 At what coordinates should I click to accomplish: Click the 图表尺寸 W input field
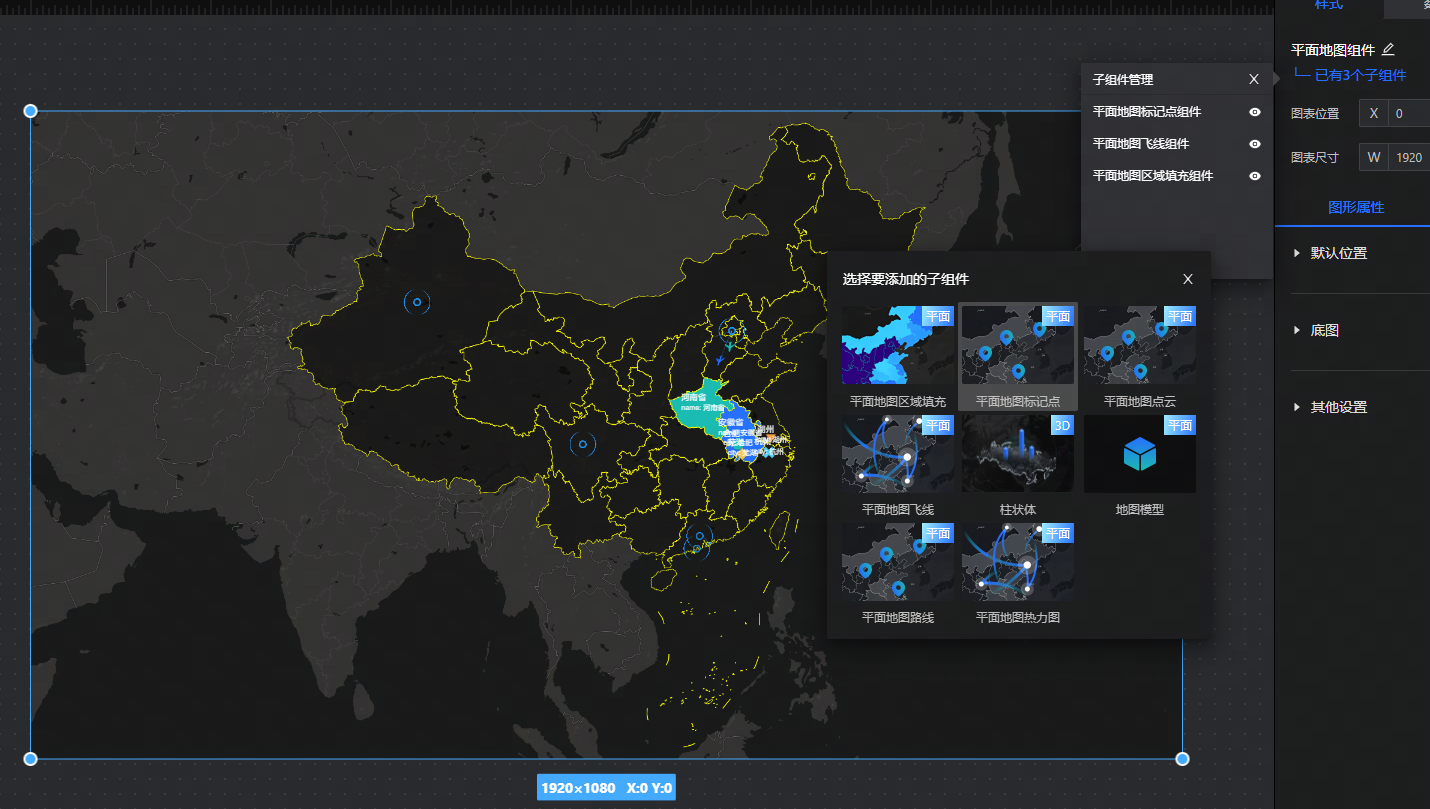[x=1408, y=157]
